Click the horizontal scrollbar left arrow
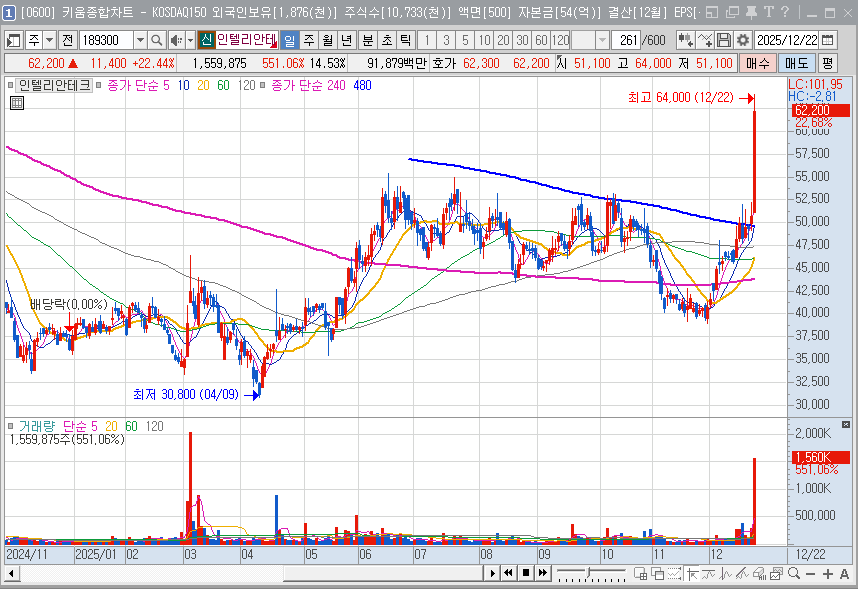858x589 pixels. [11, 574]
